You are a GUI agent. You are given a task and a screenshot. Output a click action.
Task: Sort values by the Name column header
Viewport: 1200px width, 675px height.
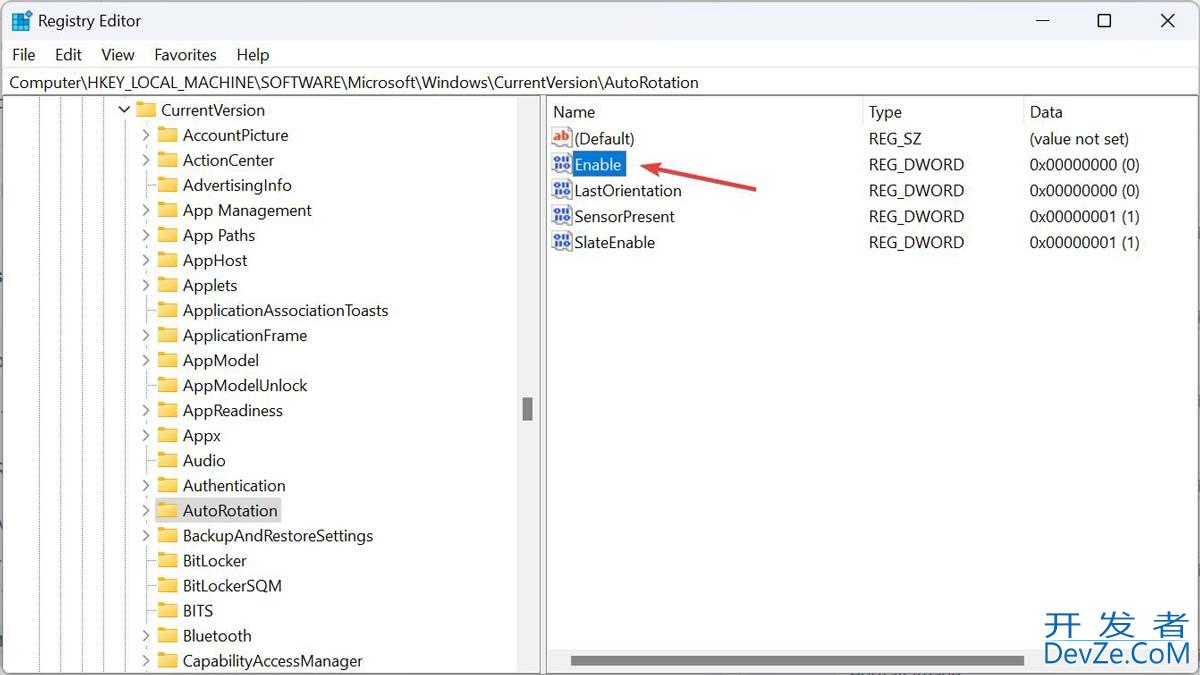pyautogui.click(x=704, y=112)
